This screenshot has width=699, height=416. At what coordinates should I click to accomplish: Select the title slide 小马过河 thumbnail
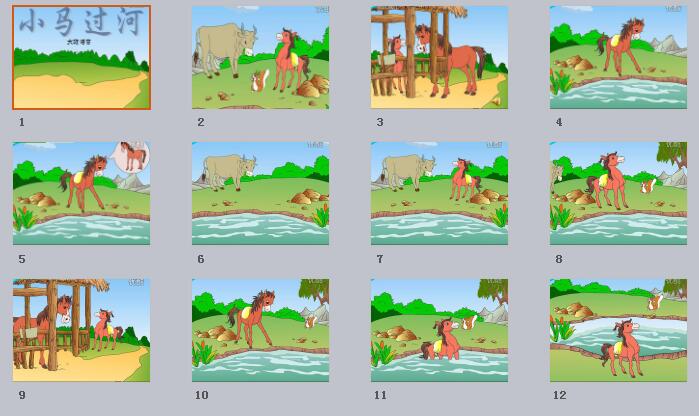pos(82,58)
